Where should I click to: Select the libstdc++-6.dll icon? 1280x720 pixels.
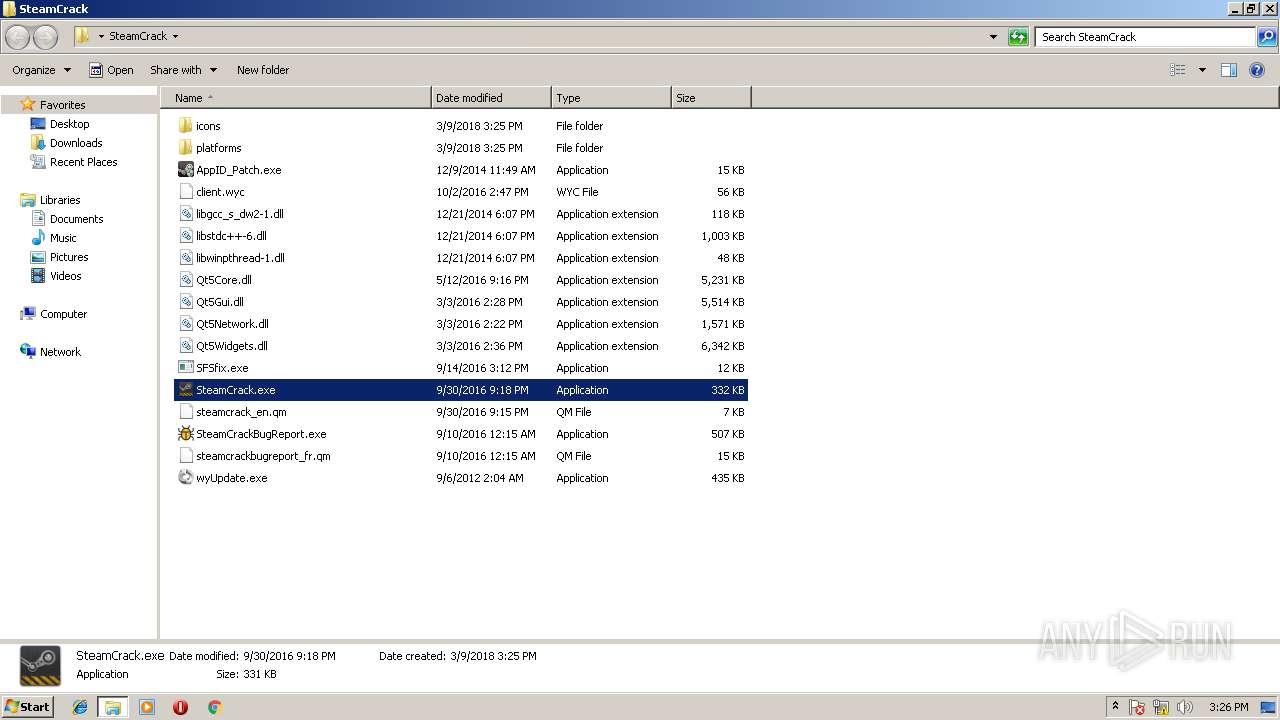point(185,236)
